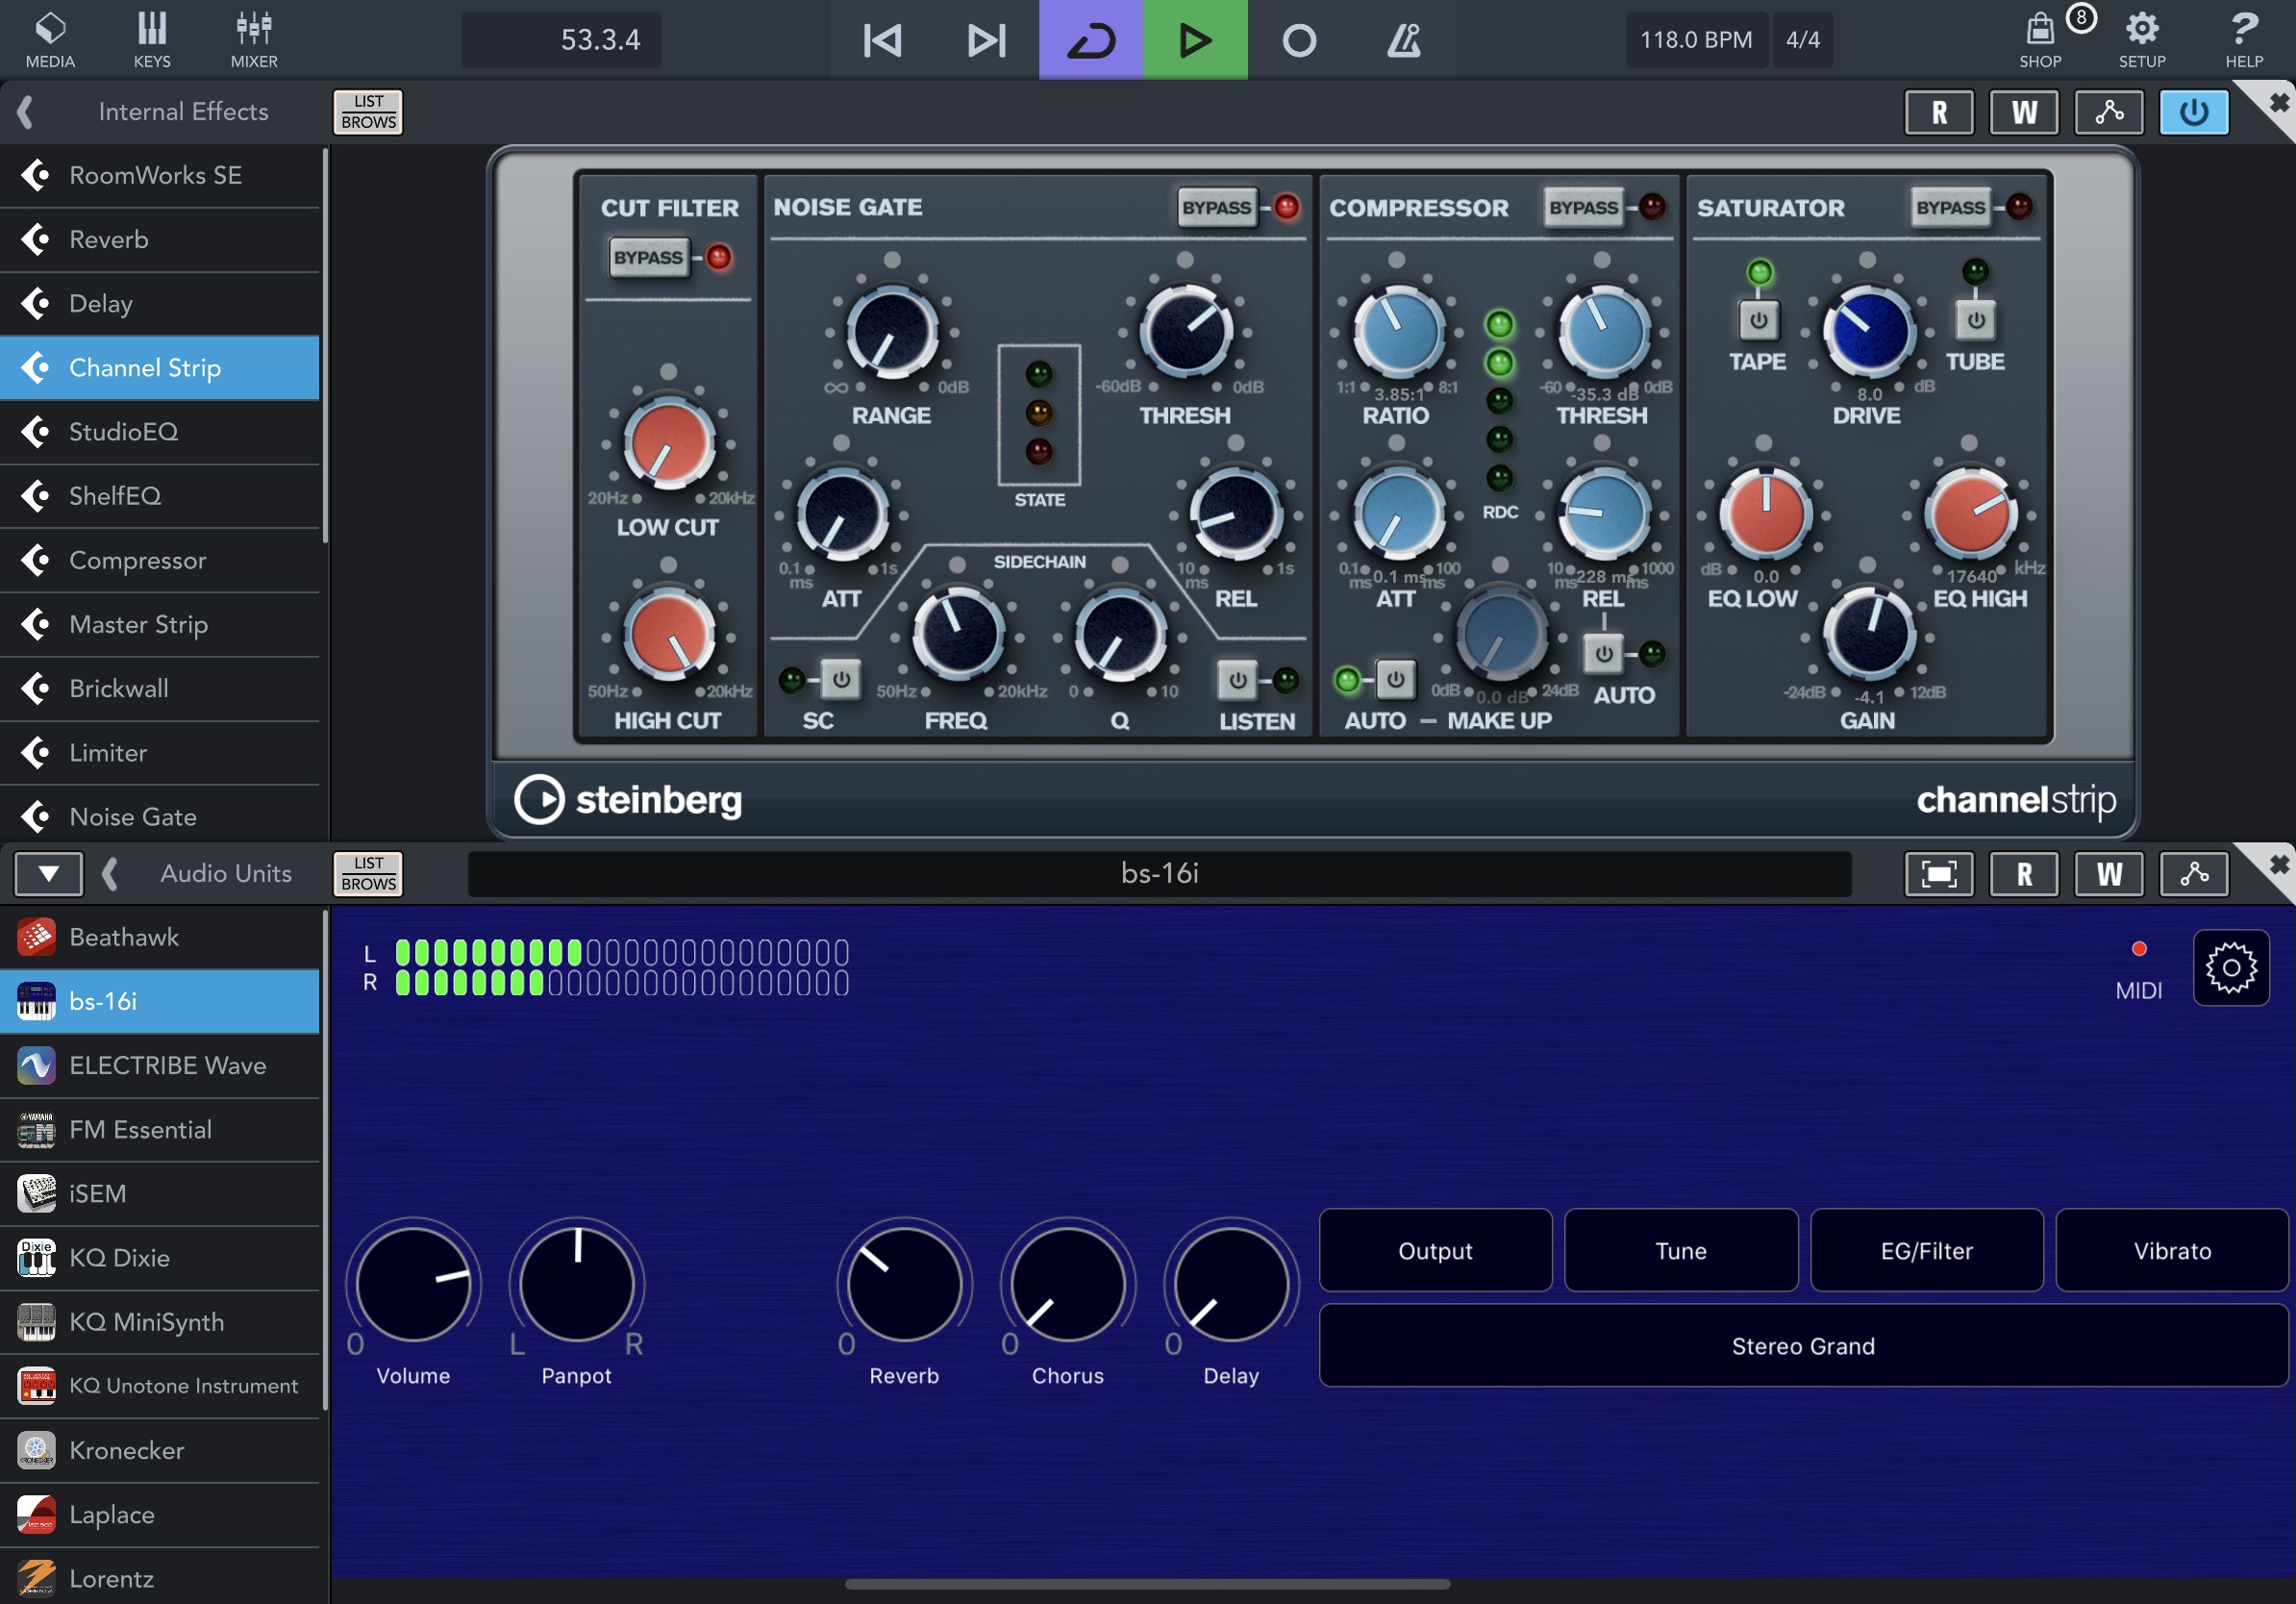Open Help
The width and height of the screenshot is (2296, 1604).
[2244, 40]
